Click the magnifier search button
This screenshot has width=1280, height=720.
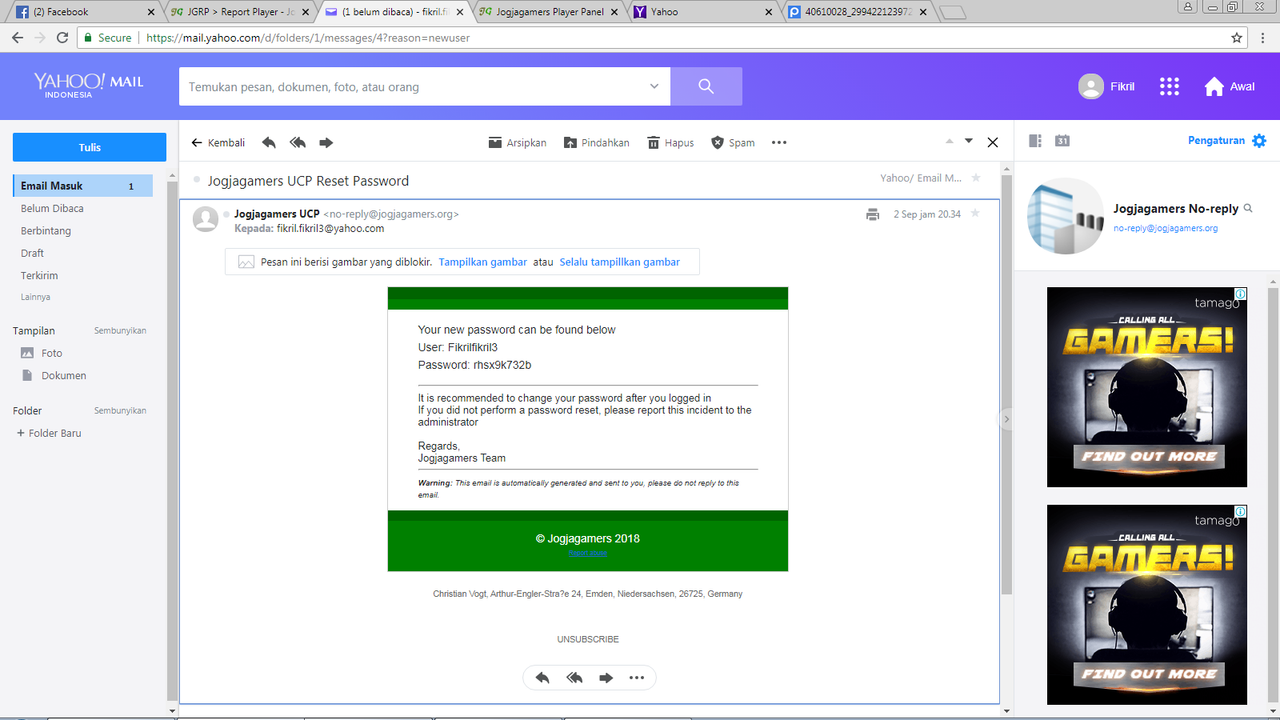tap(706, 86)
